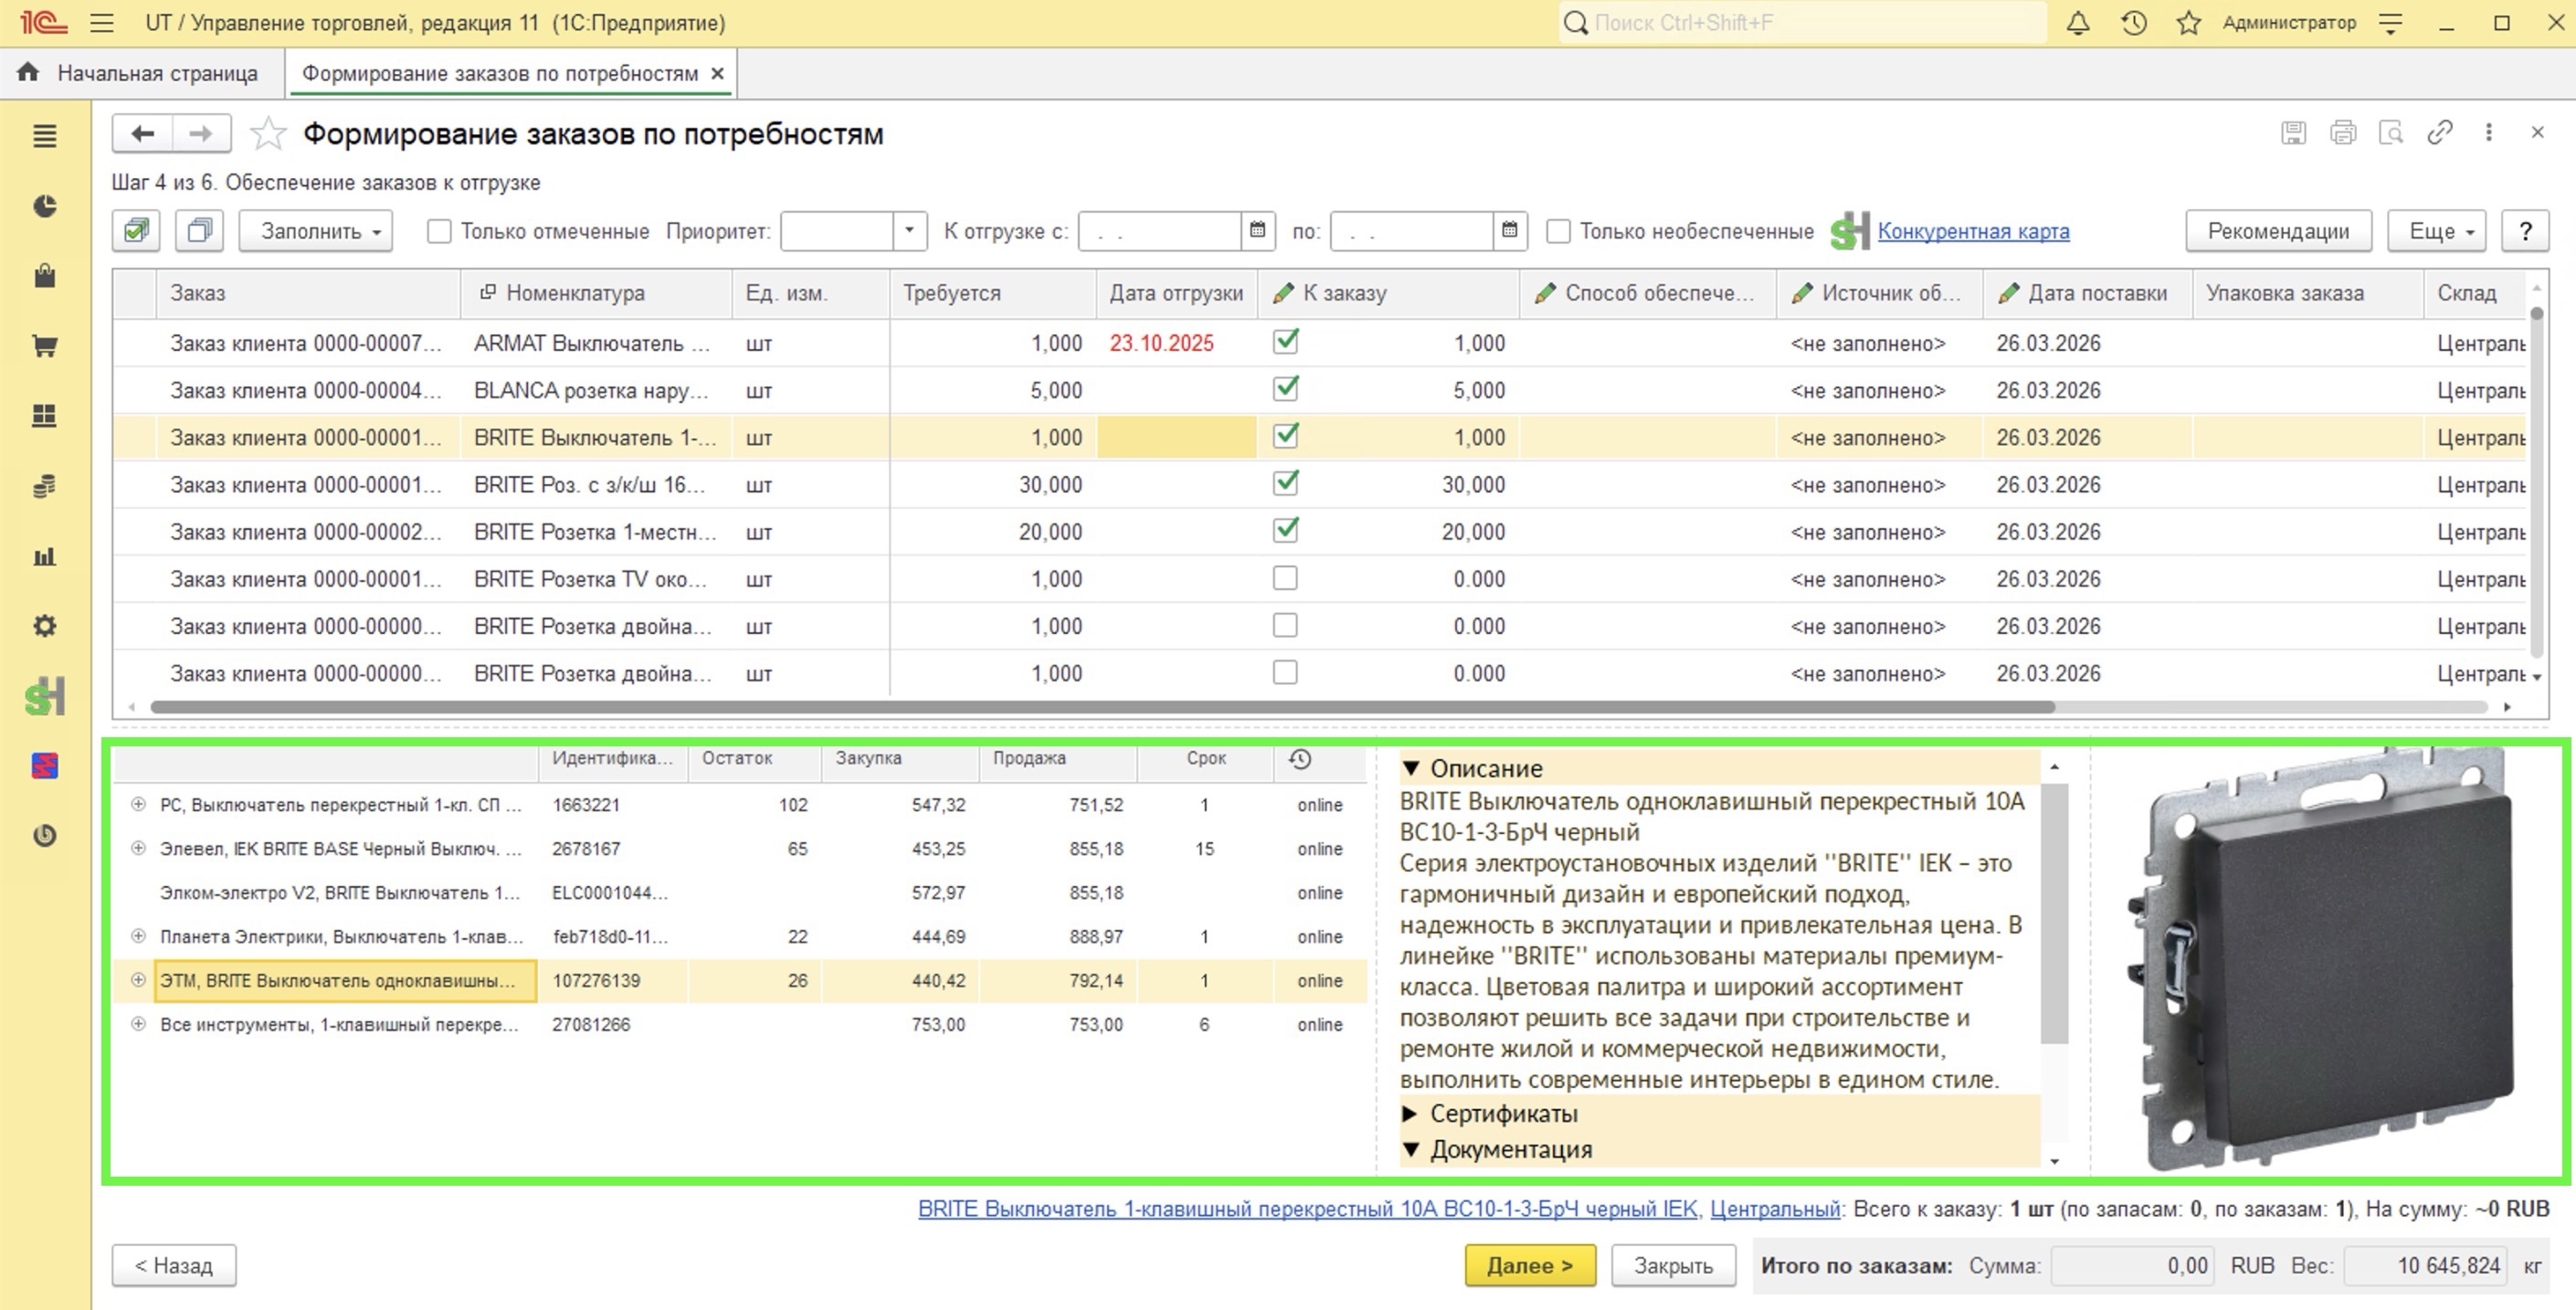
Task: Add form to favorites with star icon
Action: coord(267,134)
